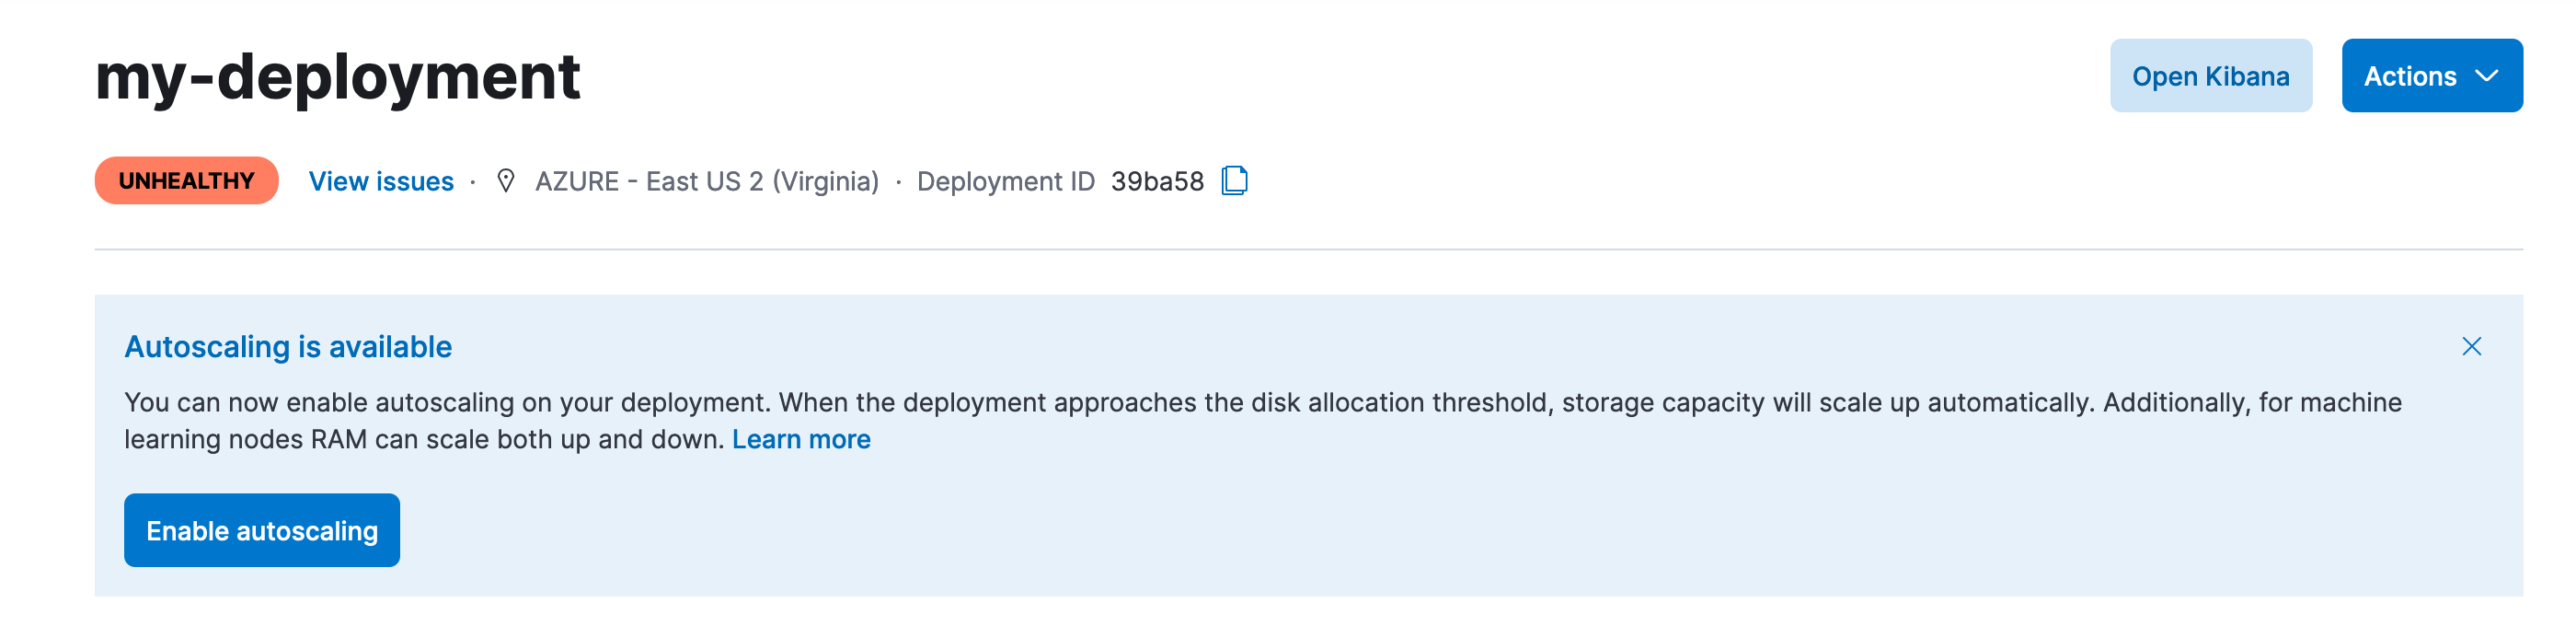Click the location pin icon
Screen dimensions: 2576x626
(506, 181)
